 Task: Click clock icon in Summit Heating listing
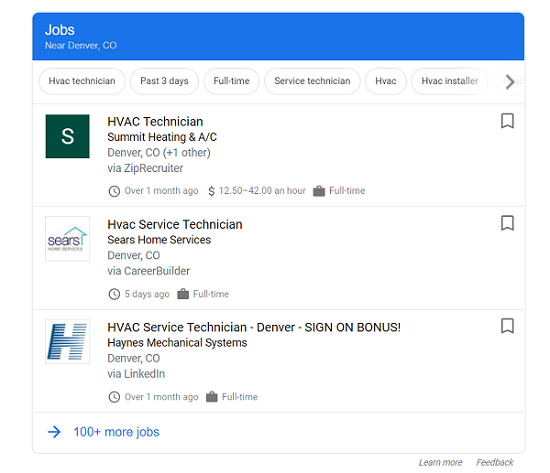(x=114, y=191)
